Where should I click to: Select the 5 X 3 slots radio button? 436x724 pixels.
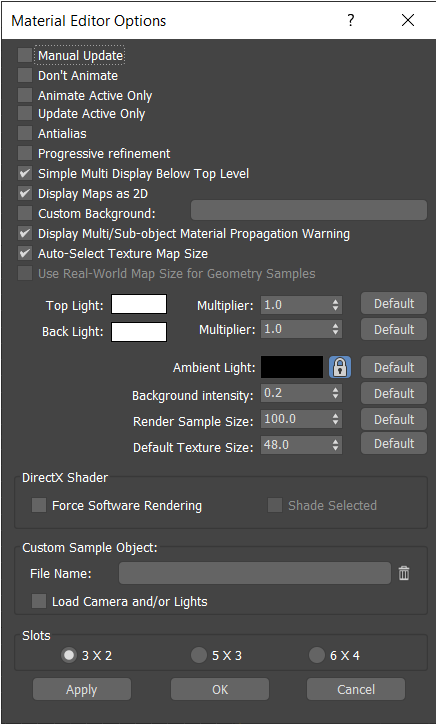tap(199, 655)
